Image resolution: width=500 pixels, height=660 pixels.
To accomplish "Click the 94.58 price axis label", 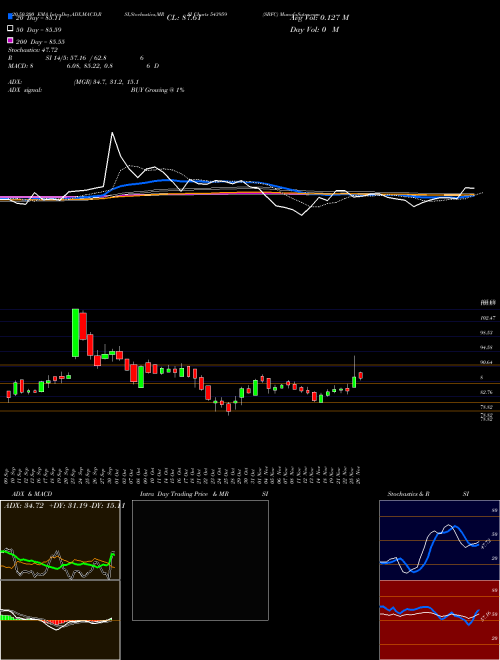I will 487,348.
